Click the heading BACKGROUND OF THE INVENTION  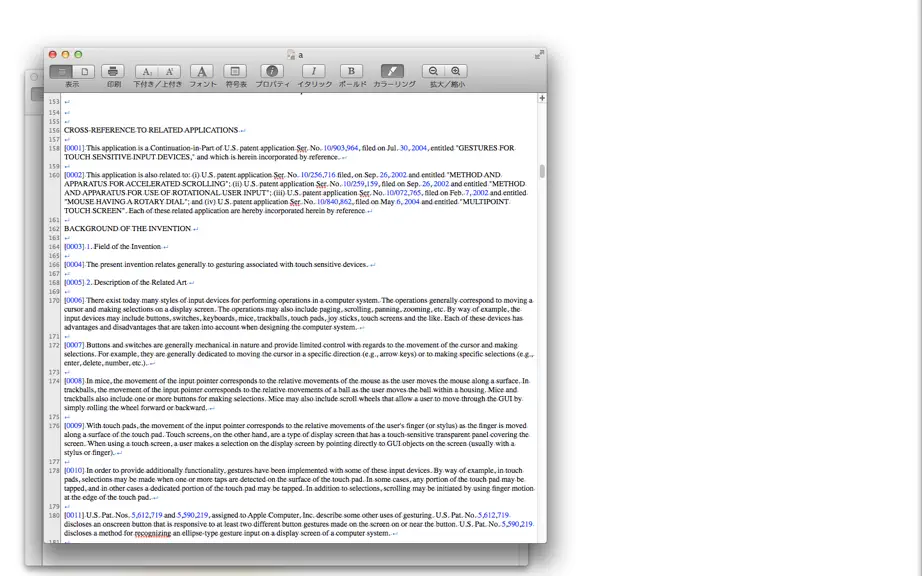(x=128, y=229)
